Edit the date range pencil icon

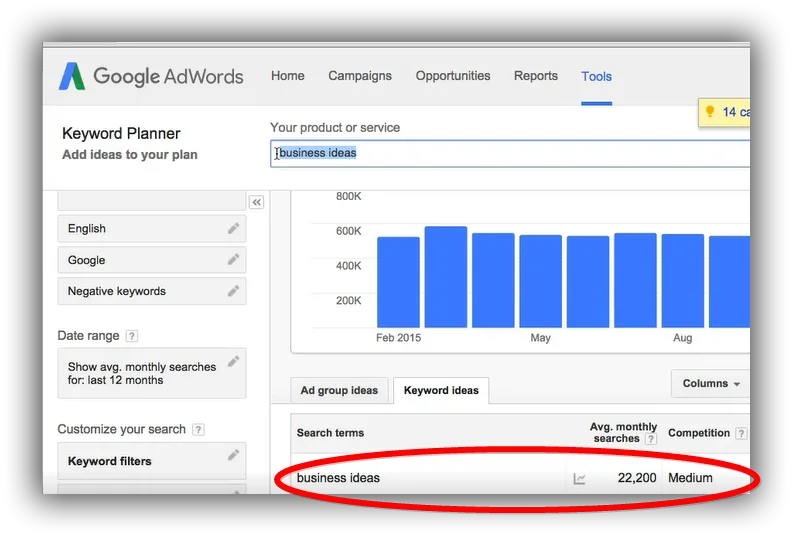233,361
